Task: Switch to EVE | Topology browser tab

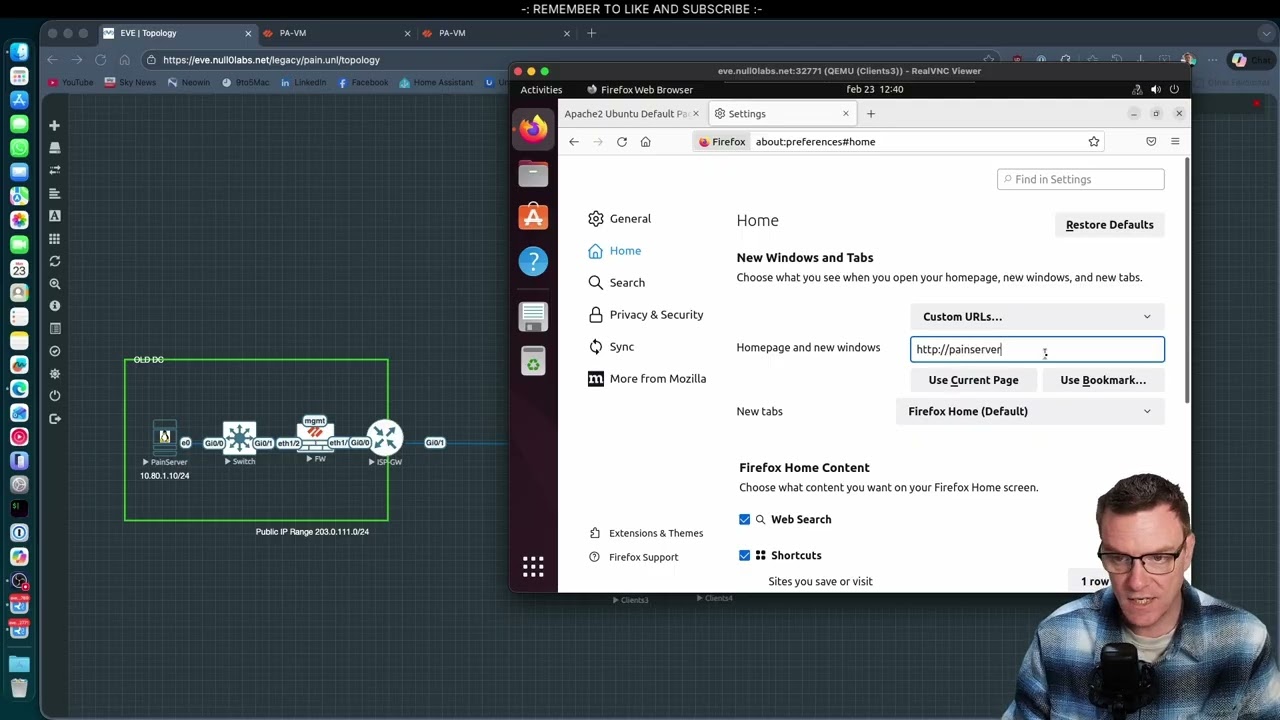Action: pos(175,33)
